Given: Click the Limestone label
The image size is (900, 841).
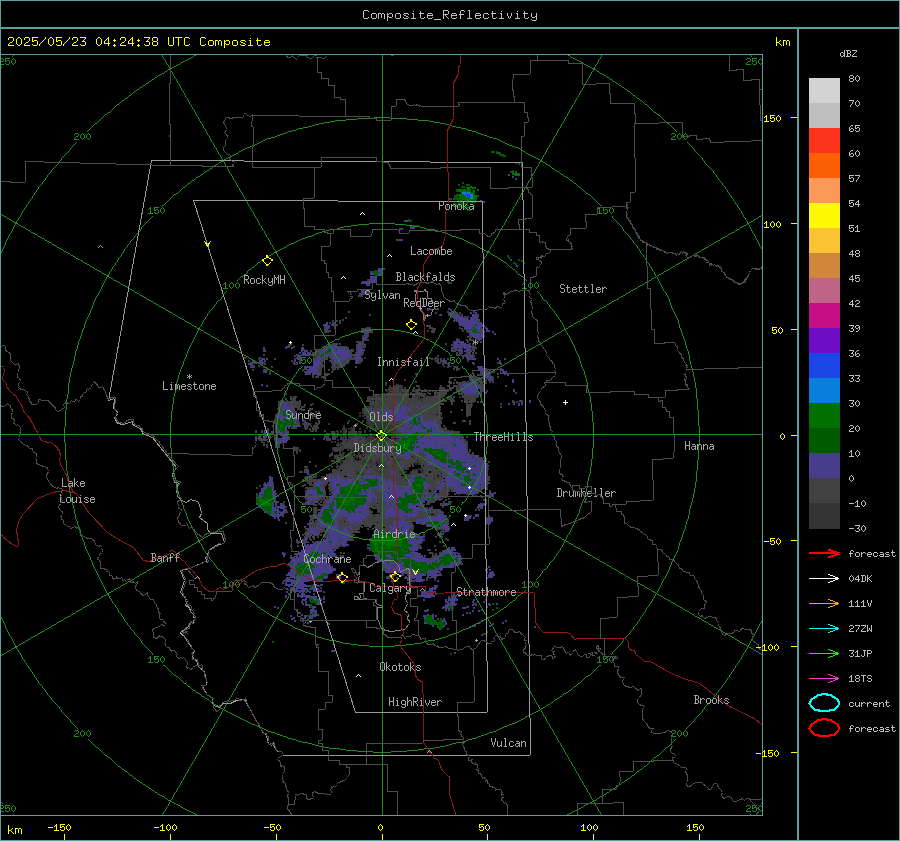Looking at the screenshot, I should pyautogui.click(x=189, y=386).
